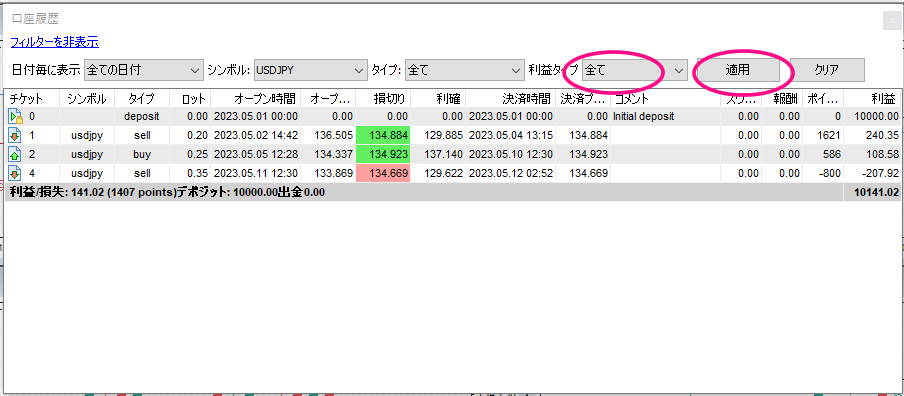This screenshot has width=904, height=396.
Task: Expand the シンボル USDJPY dropdown
Action: 311,70
